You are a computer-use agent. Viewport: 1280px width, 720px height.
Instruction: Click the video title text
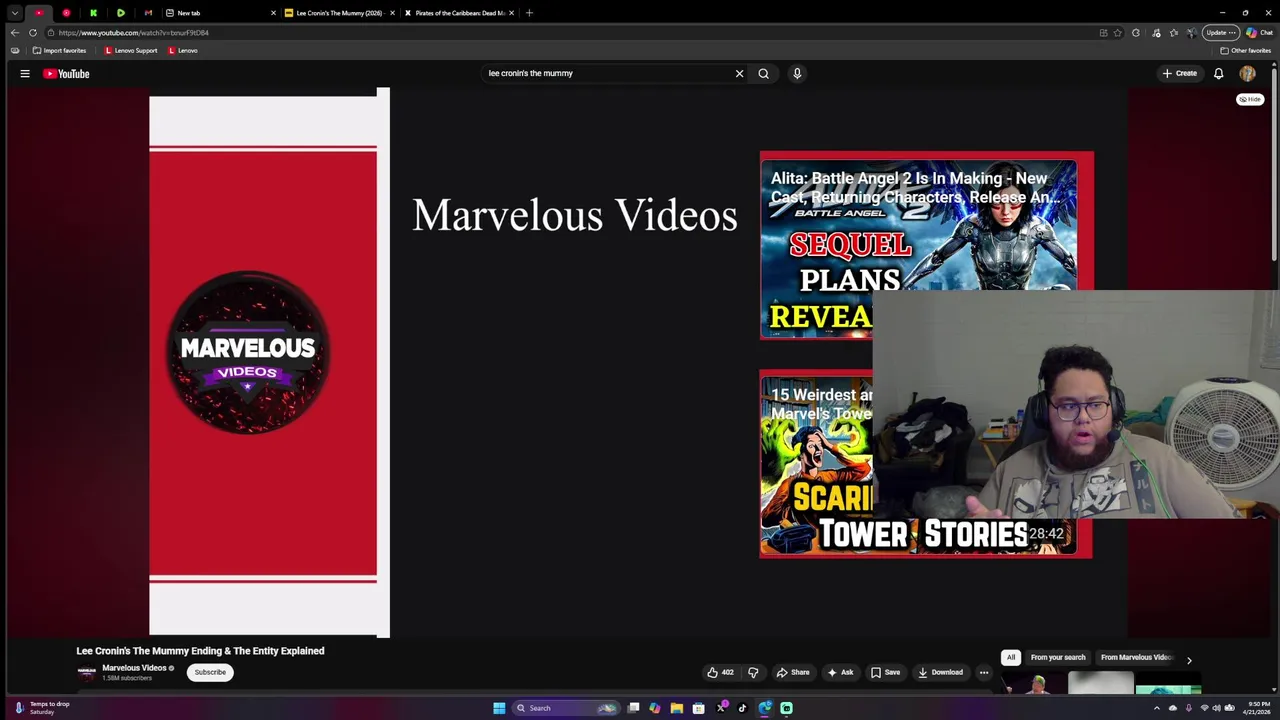pos(200,651)
